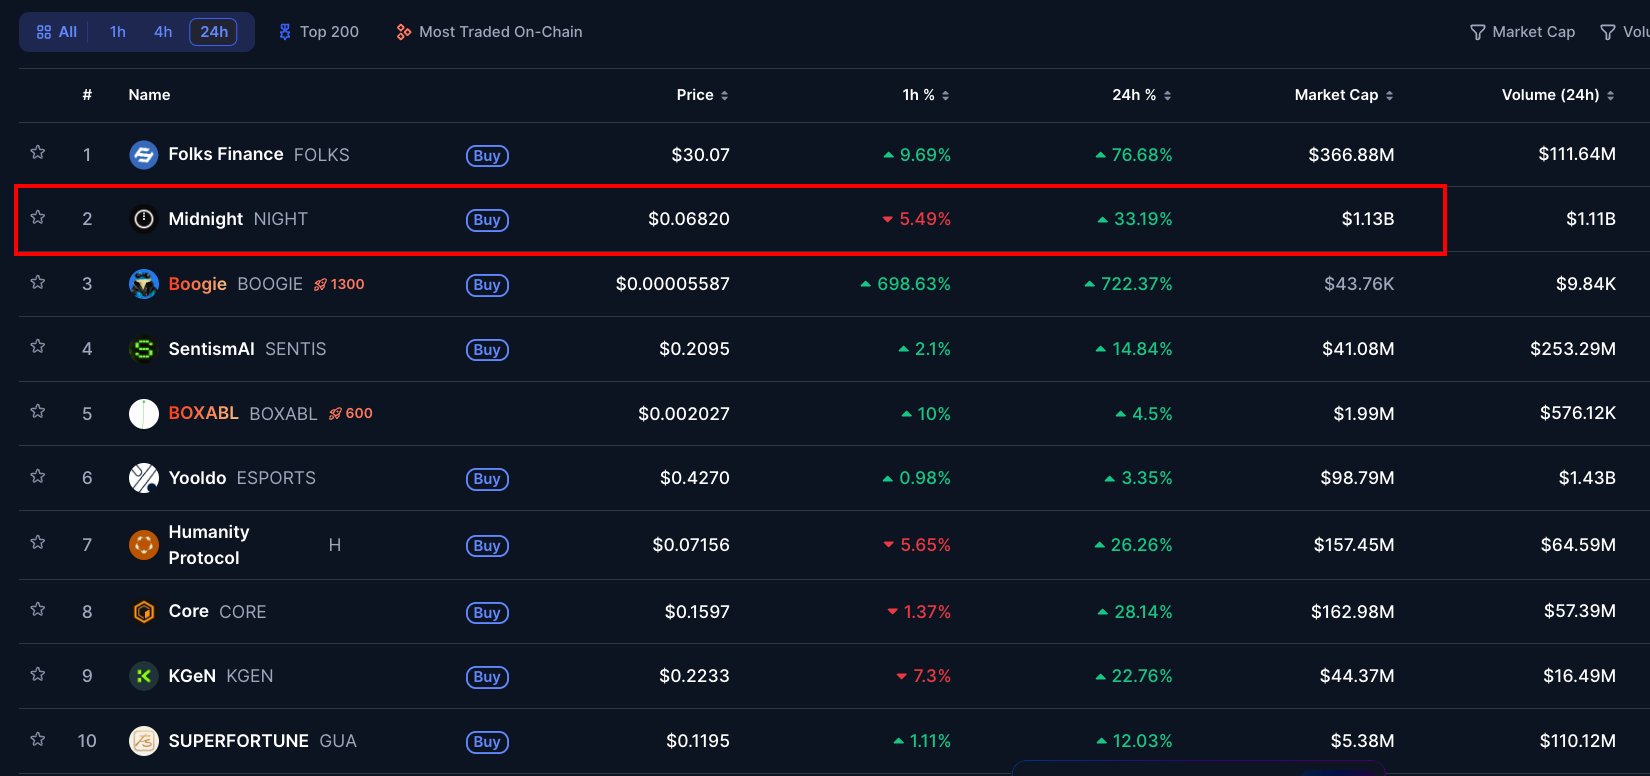The height and width of the screenshot is (776, 1650).
Task: Click the Boogie coin logo
Action: (144, 284)
